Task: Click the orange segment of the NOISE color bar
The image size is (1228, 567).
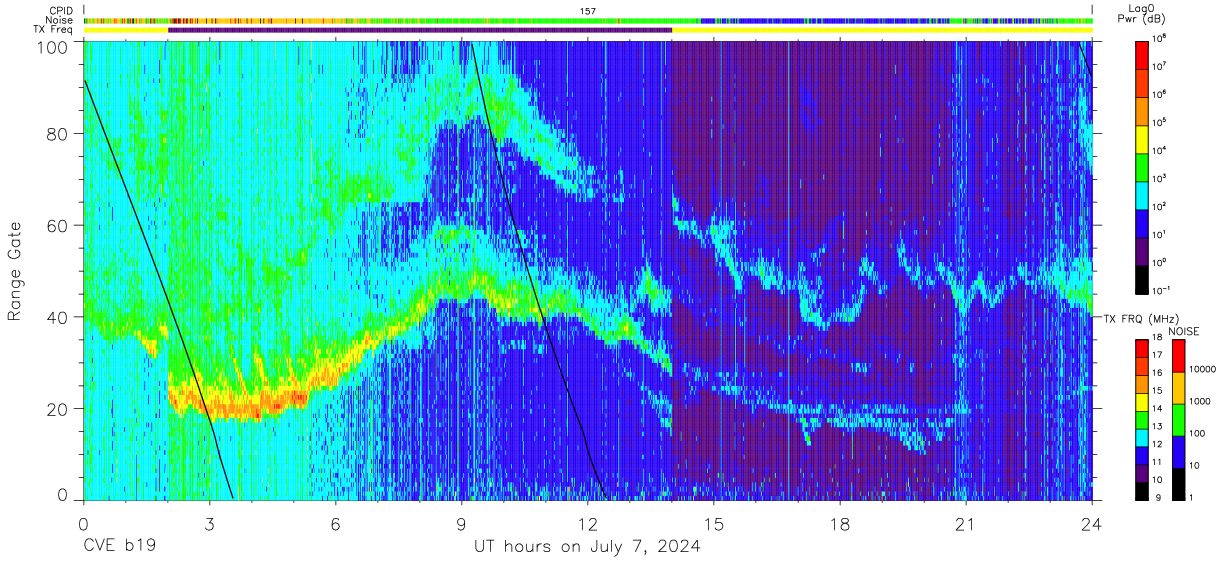Action: (x=1178, y=386)
